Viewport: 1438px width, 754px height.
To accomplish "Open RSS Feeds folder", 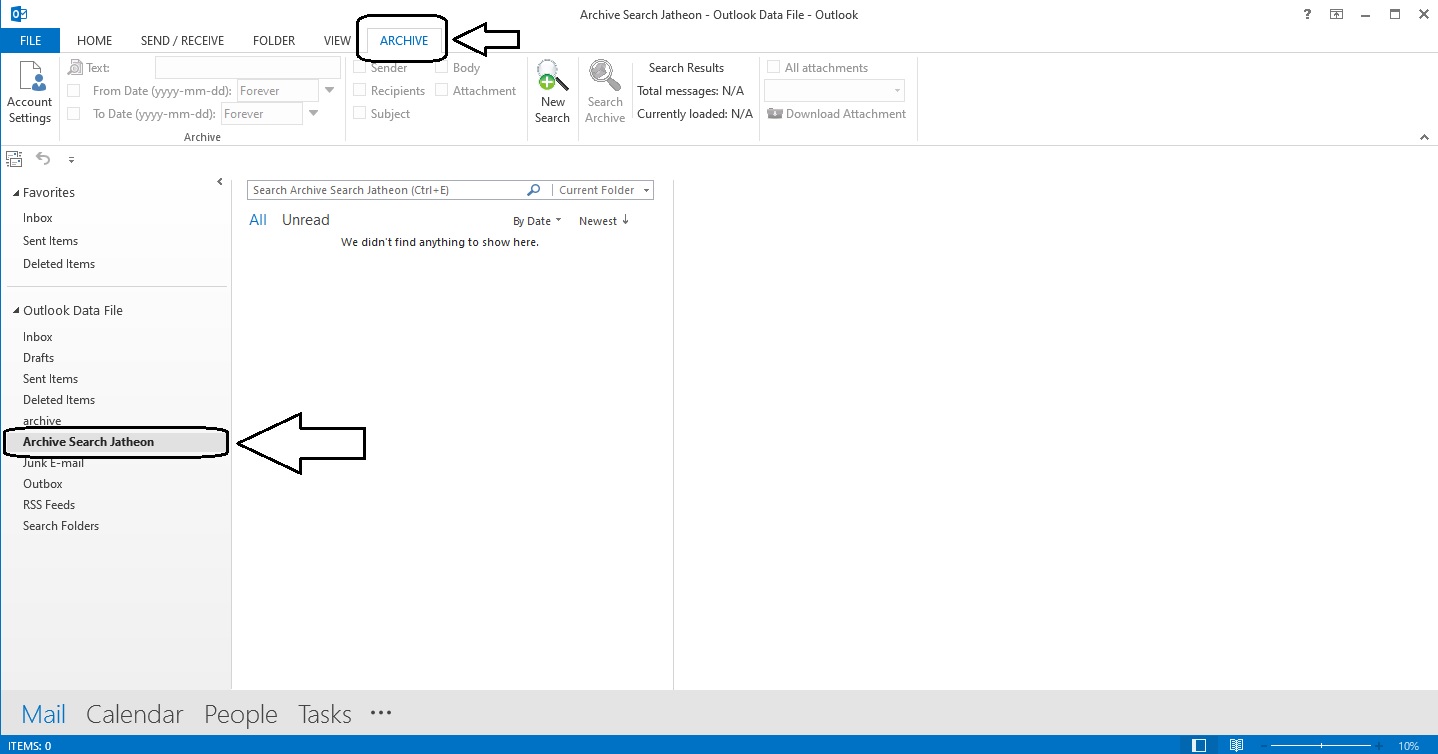I will click(49, 505).
